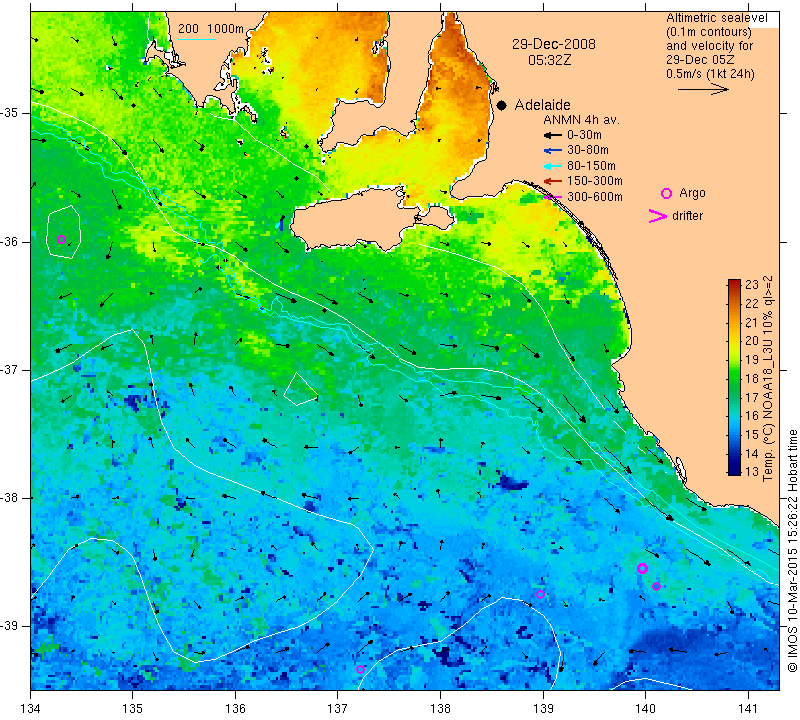Click the '0.5m/s (1kt 24h)' scale text
Image resolution: width=800 pixels, height=720 pixels.
[710, 73]
